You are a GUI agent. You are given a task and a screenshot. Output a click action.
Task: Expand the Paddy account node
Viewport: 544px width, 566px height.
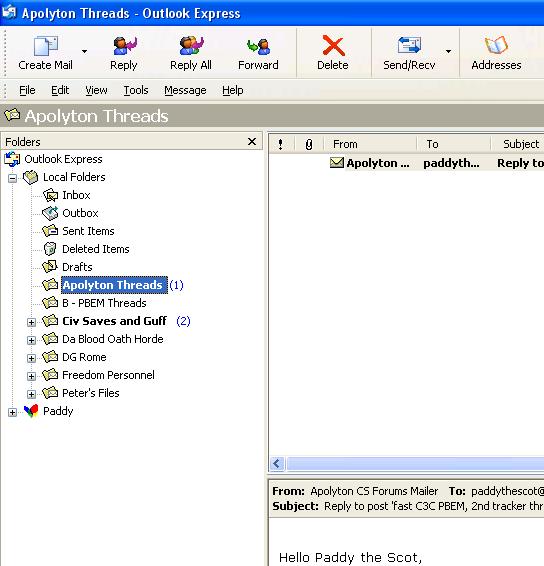click(x=12, y=412)
